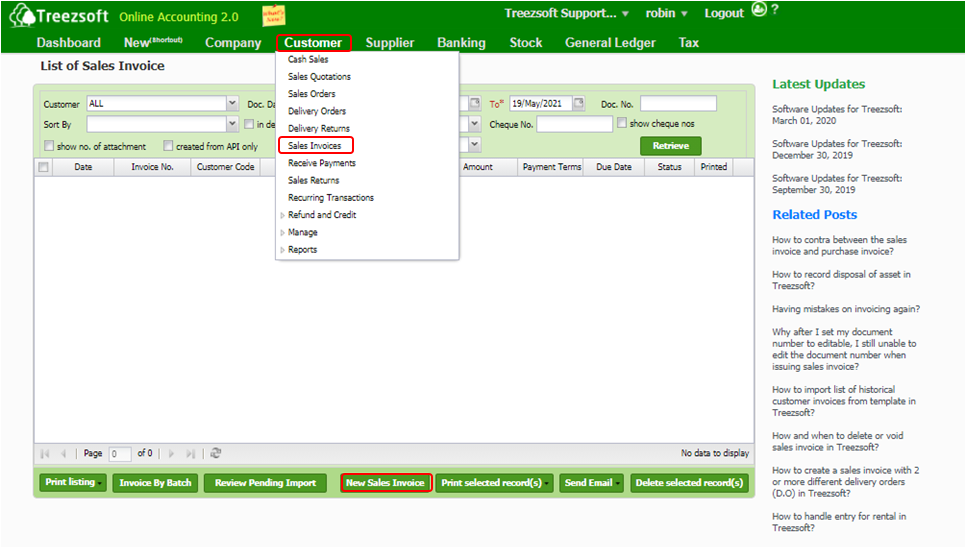967x547 pixels.
Task: Open the Customer ALL dropdown
Action: pyautogui.click(x=232, y=103)
